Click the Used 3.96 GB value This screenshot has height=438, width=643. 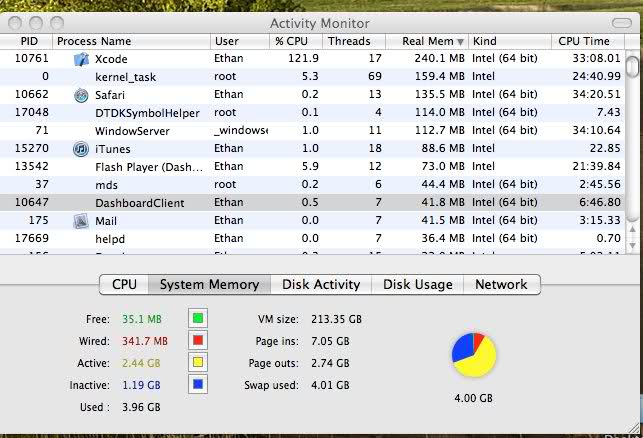(141, 407)
